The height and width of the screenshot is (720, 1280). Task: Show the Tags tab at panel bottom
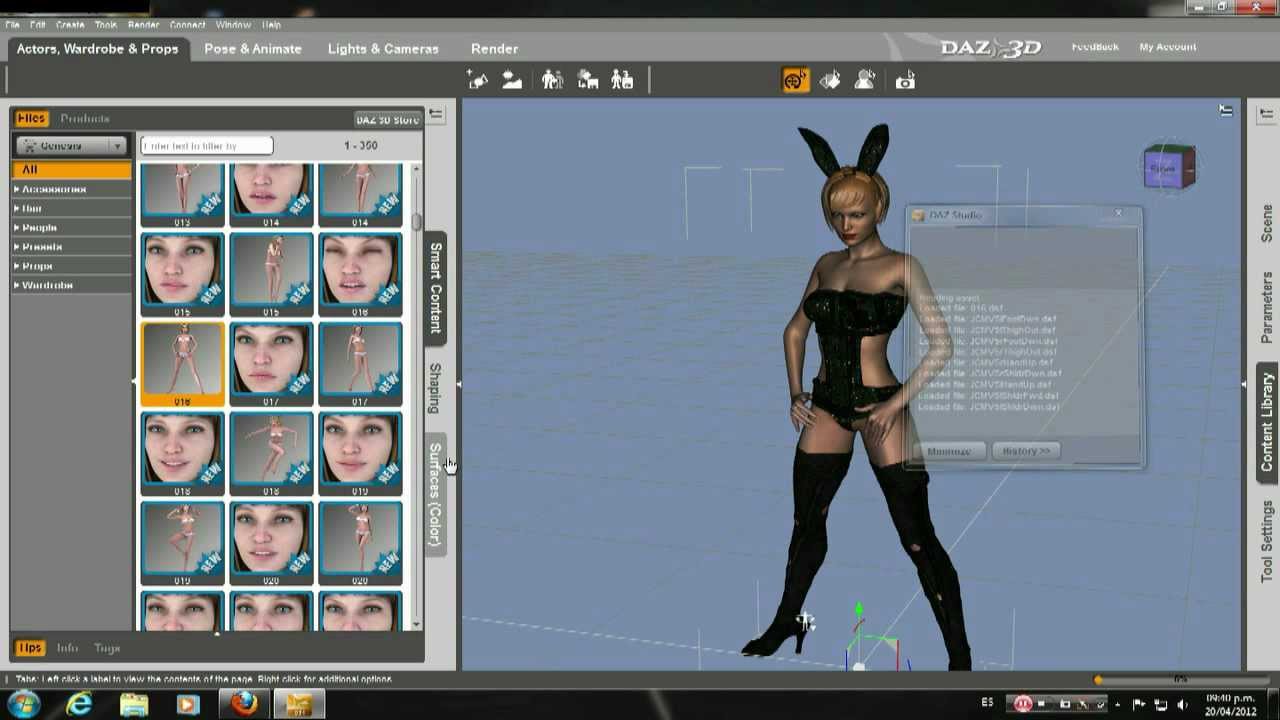(x=107, y=648)
